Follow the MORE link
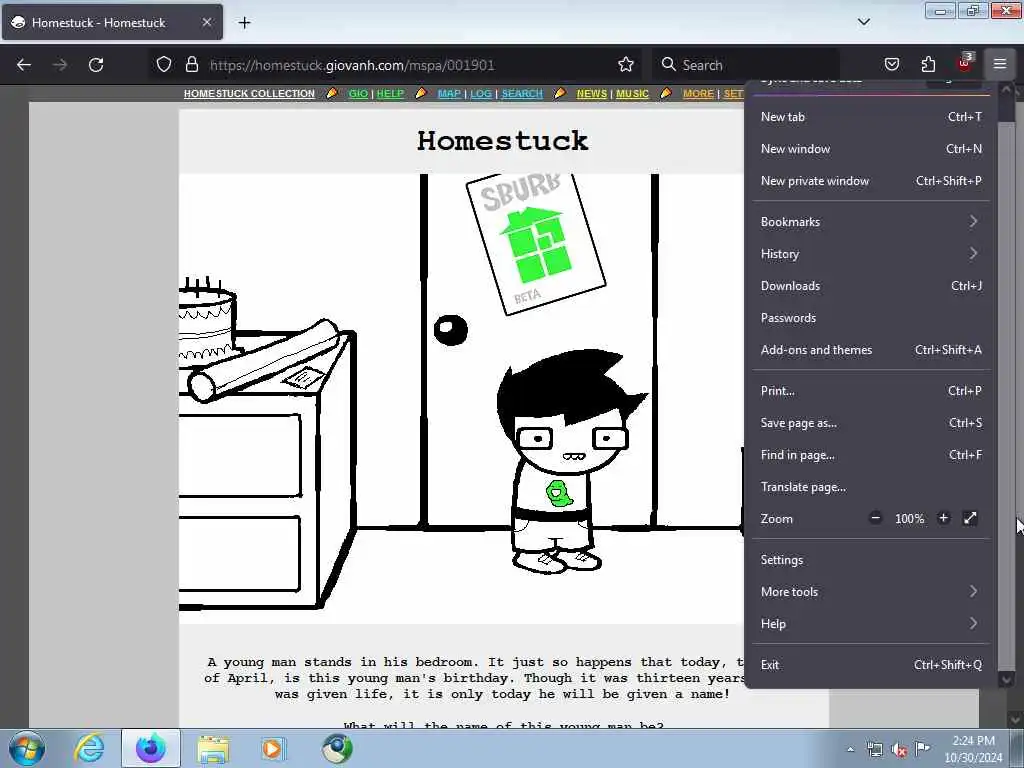Screen dimensions: 1024x768 [698, 93]
